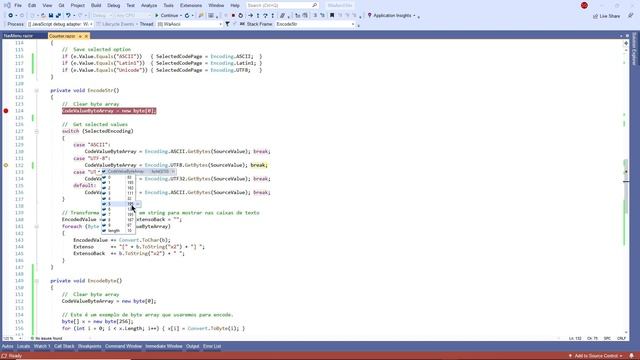This screenshot has height=360, width=640.
Task: Click the Restart debugging circular icon
Action: 240,16
